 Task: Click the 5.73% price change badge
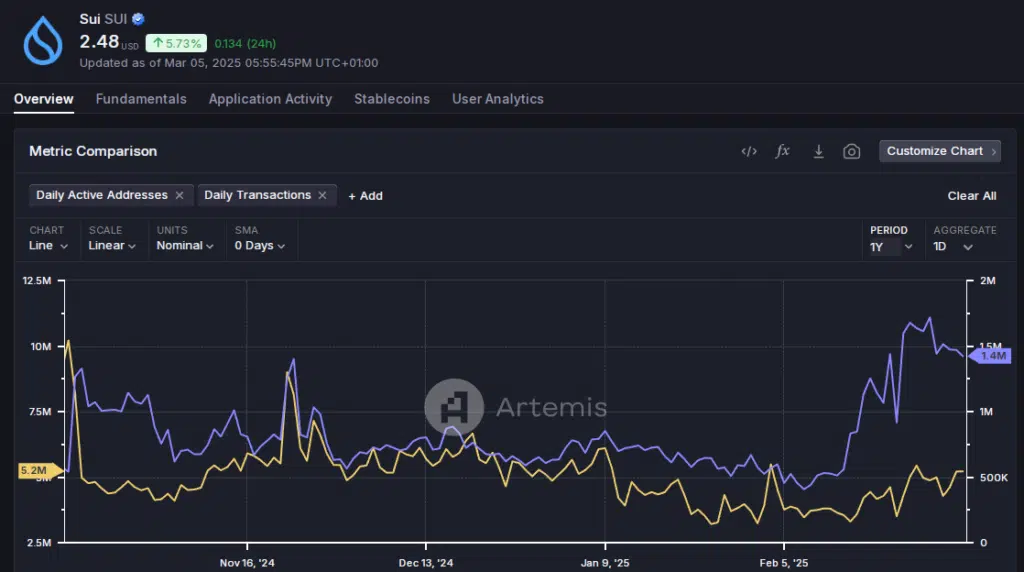point(176,43)
